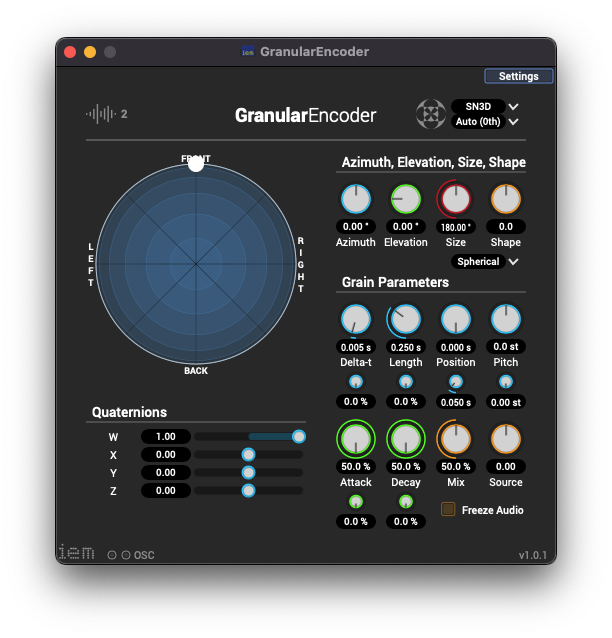The image size is (612, 638).
Task: Click the Quaternion W slider handle
Action: (x=299, y=437)
